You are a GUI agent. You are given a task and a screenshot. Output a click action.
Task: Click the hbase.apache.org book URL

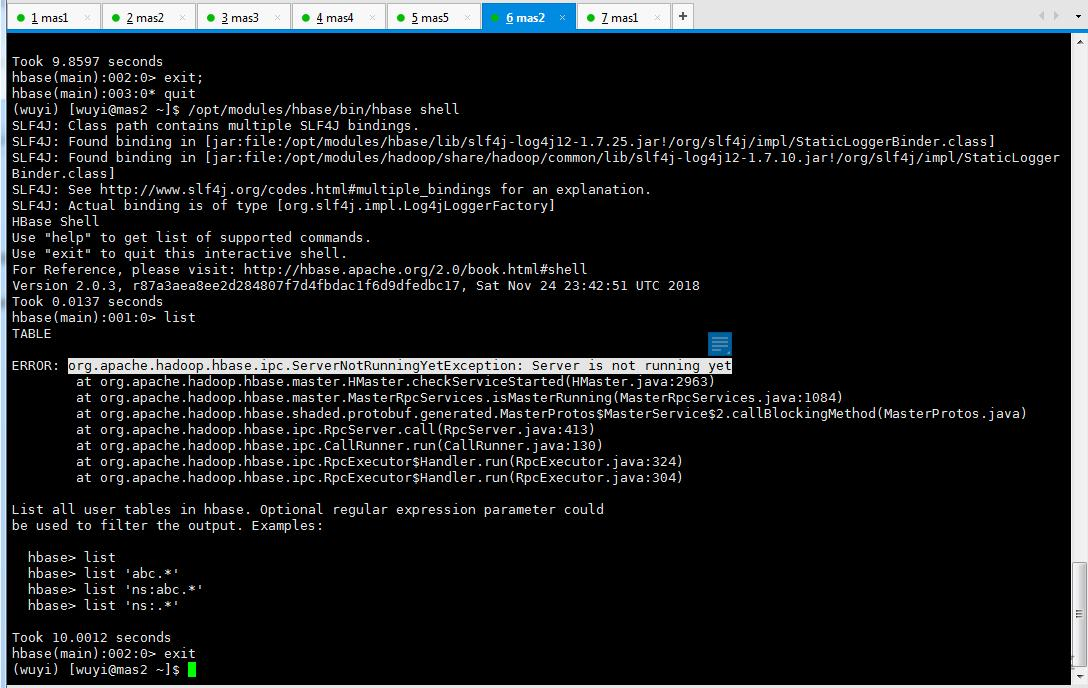(415, 269)
